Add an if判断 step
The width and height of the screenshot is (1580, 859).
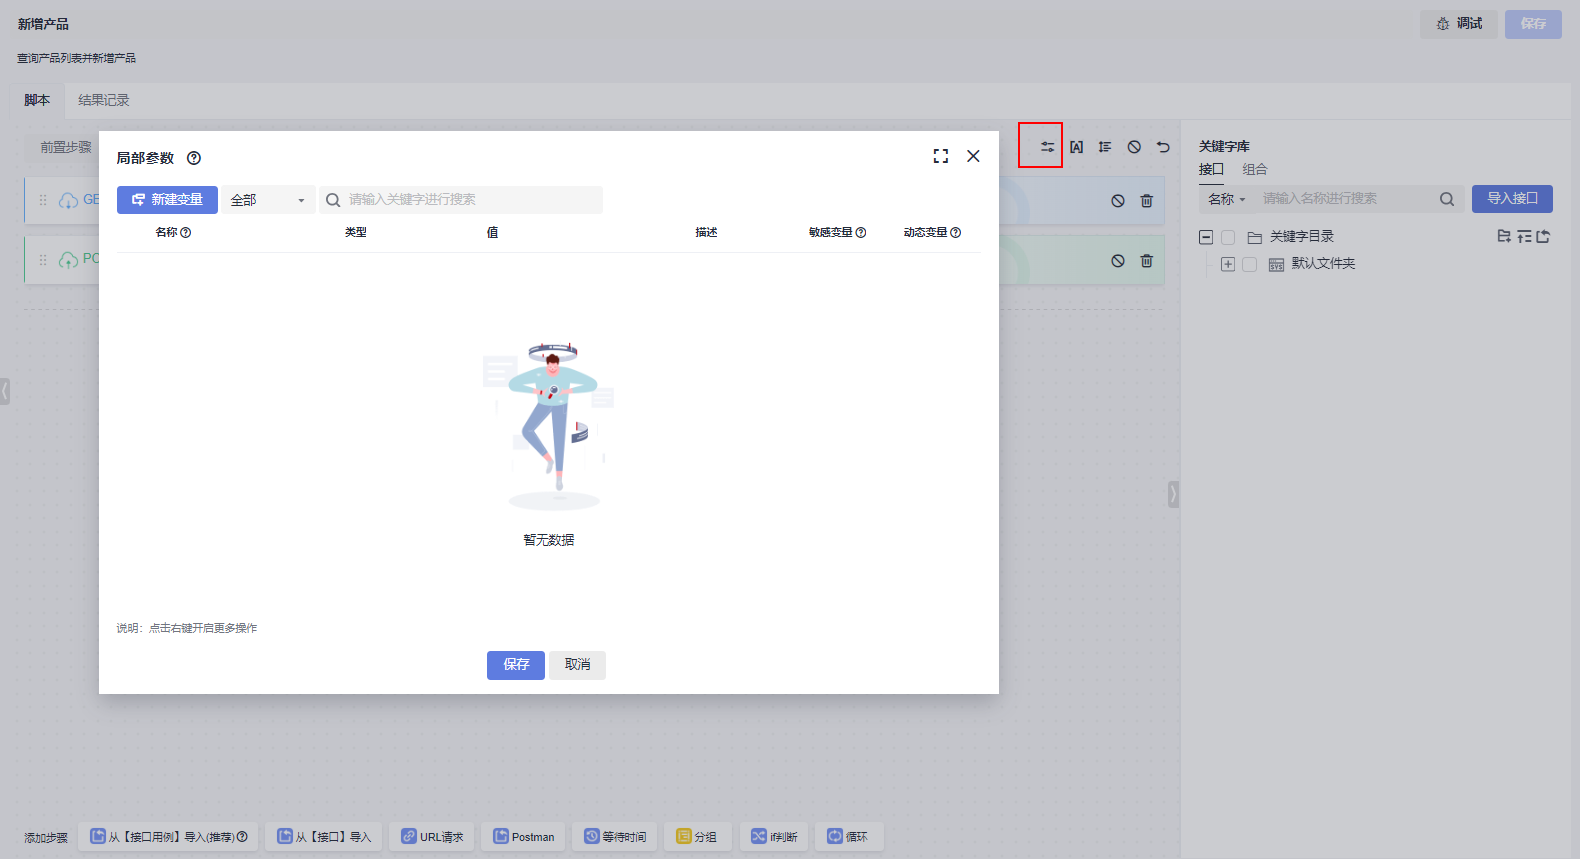pos(774,837)
